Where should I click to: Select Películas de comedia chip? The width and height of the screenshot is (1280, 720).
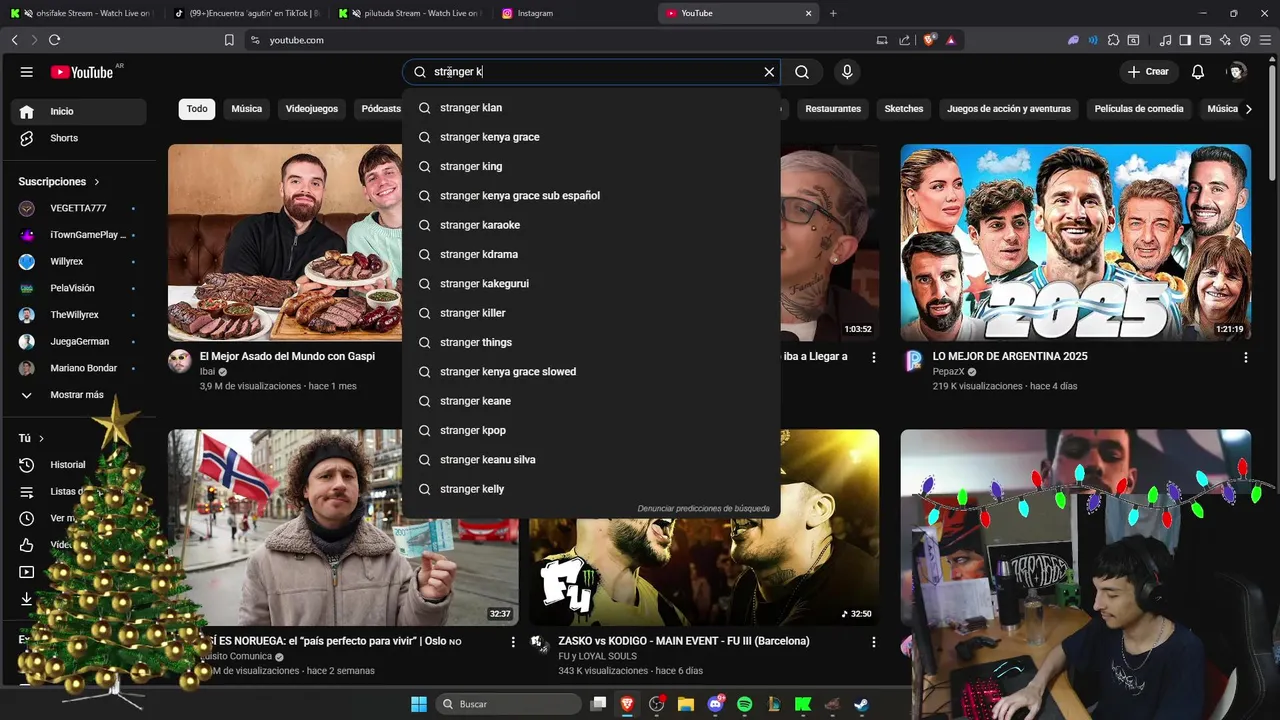tap(1139, 109)
